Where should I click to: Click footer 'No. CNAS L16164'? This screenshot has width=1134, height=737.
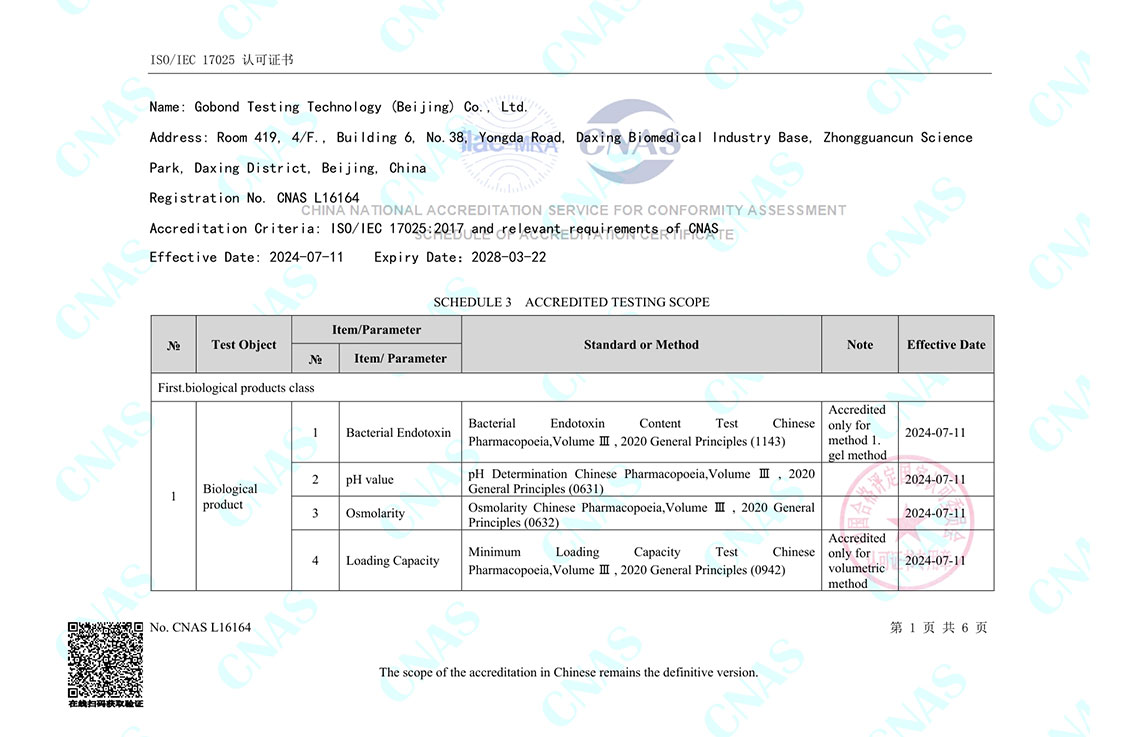tap(200, 627)
